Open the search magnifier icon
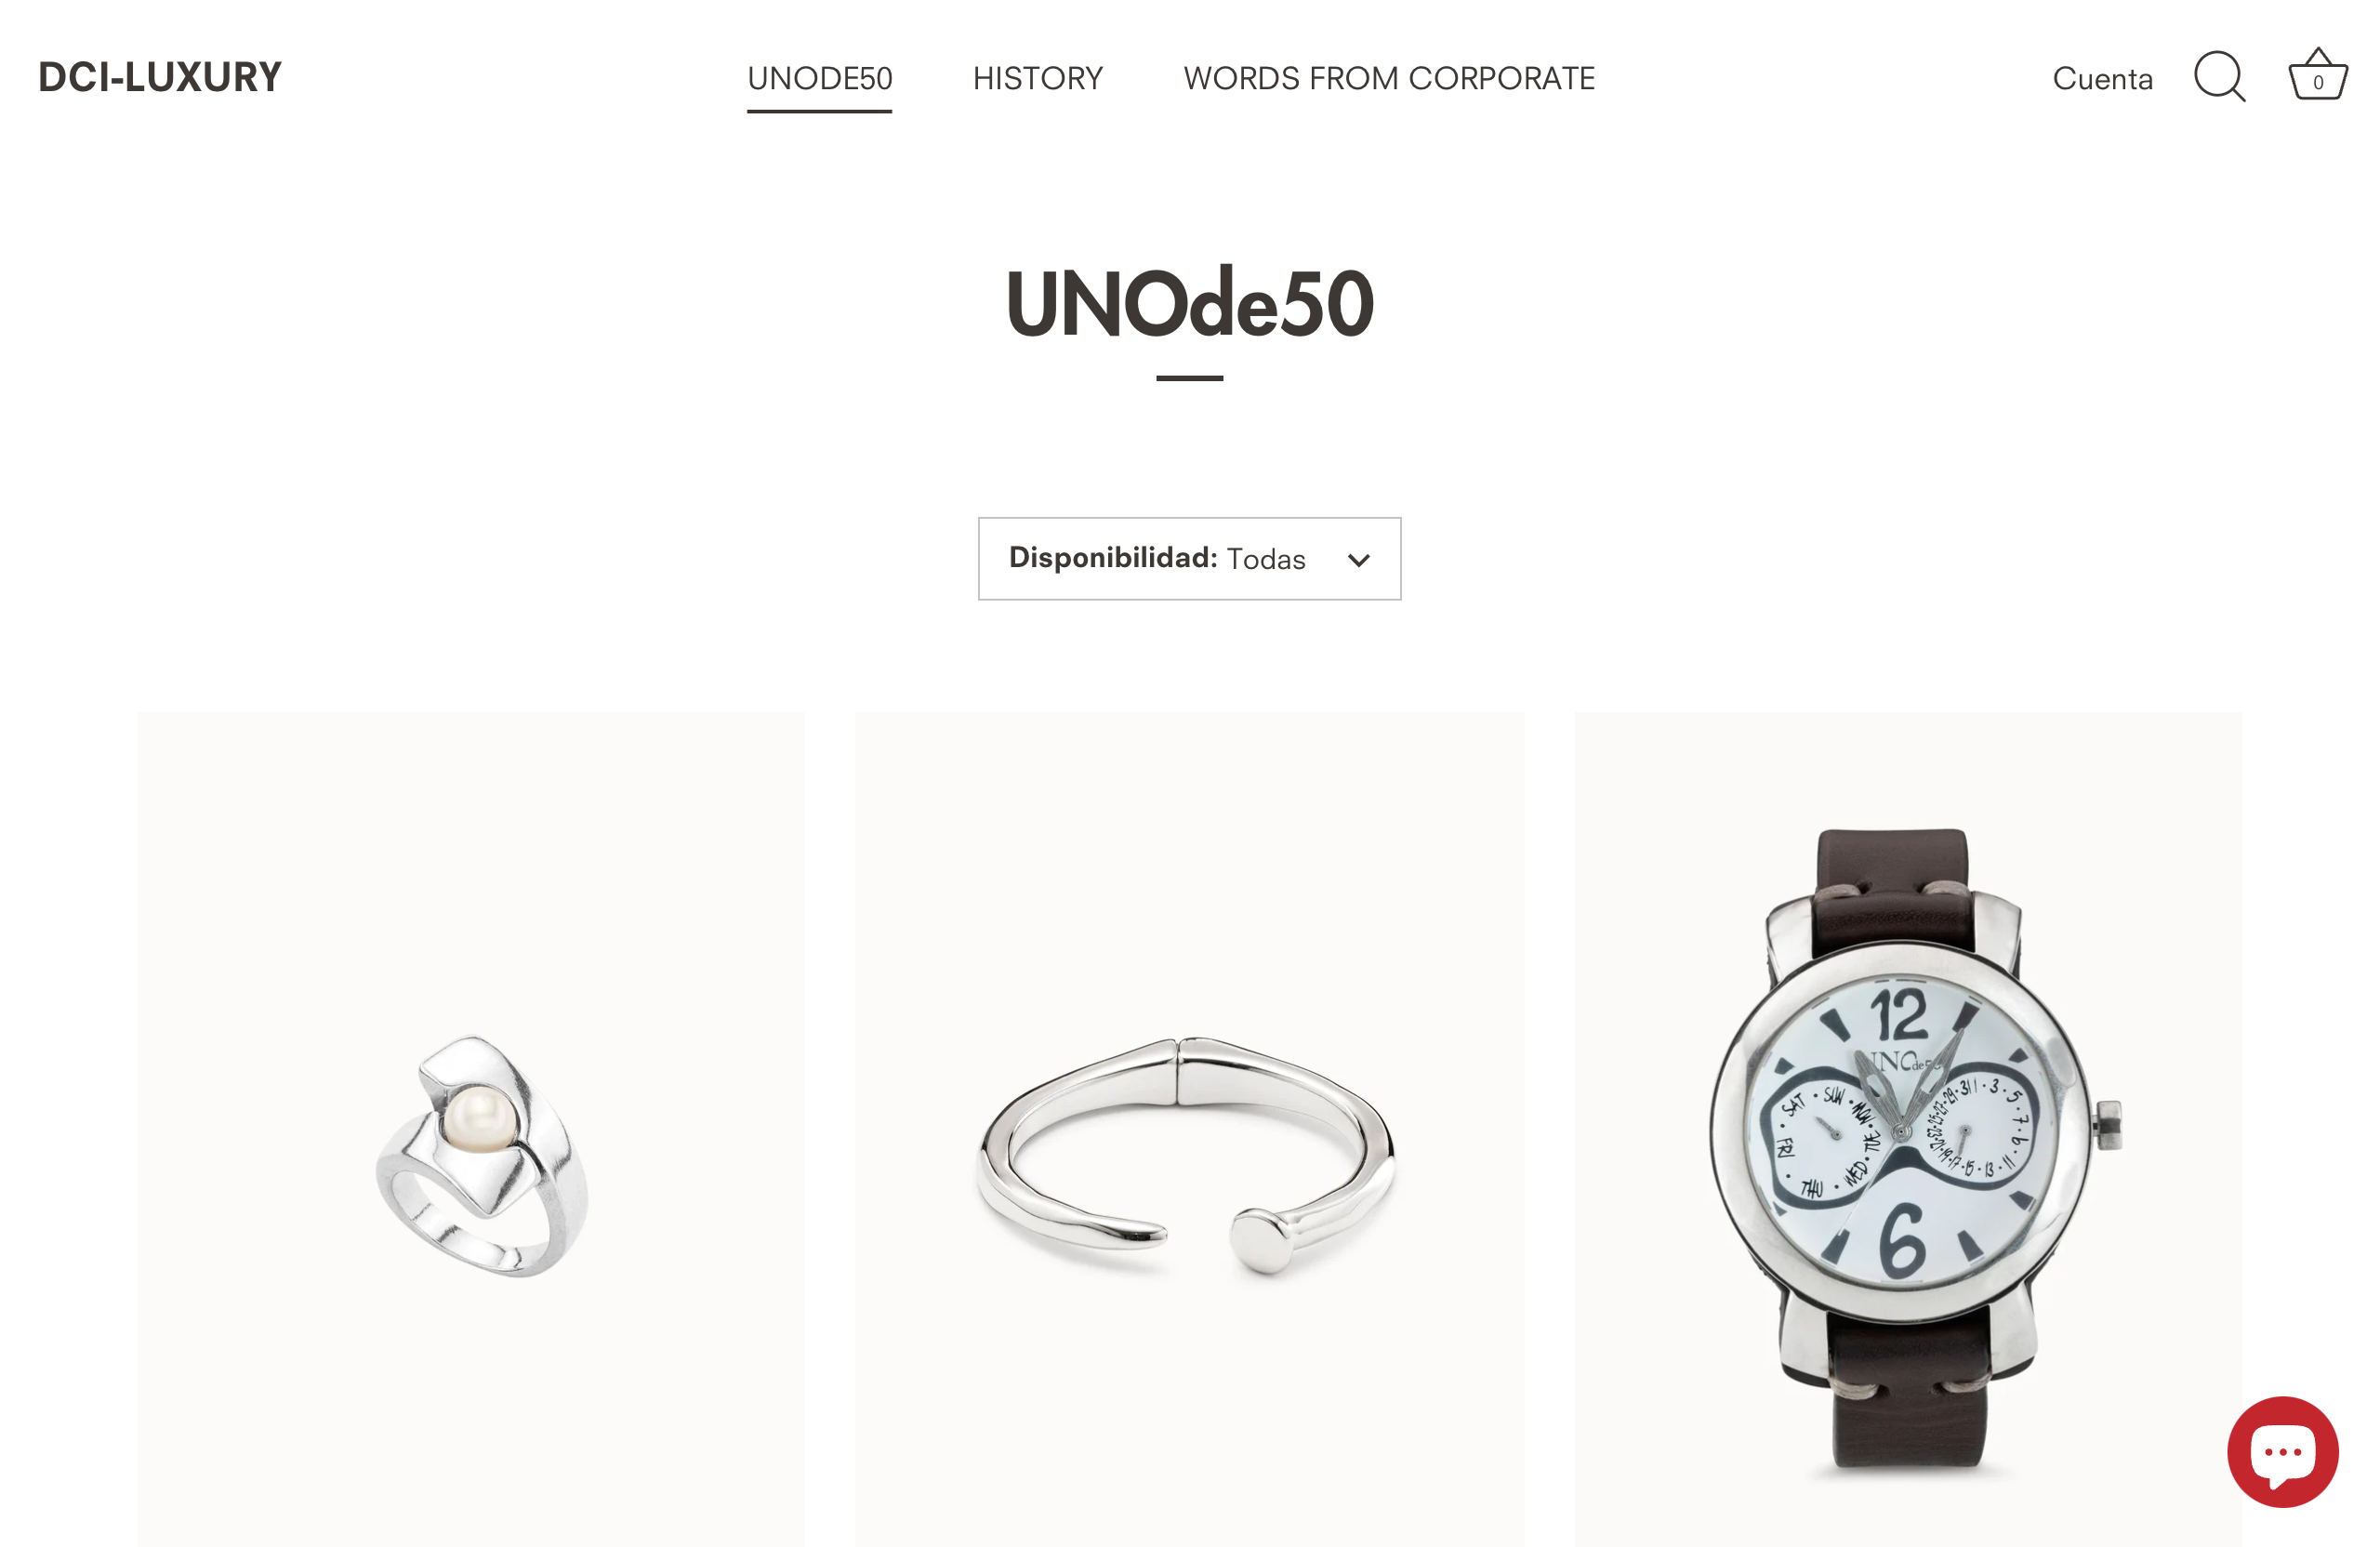2380x1547 pixels. 2219,77
